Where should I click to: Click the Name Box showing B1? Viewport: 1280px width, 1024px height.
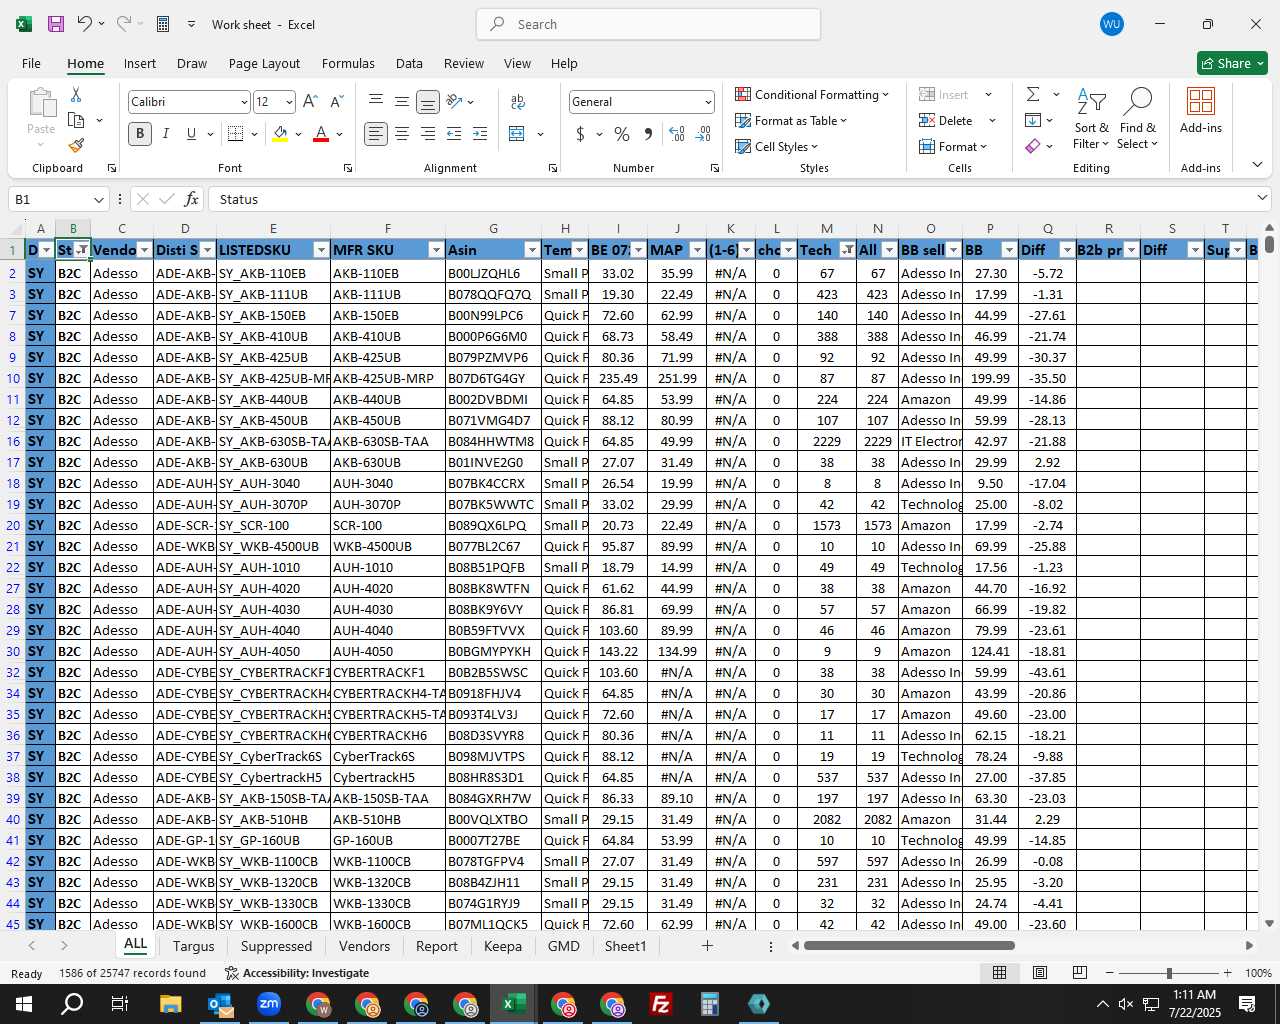click(x=58, y=199)
